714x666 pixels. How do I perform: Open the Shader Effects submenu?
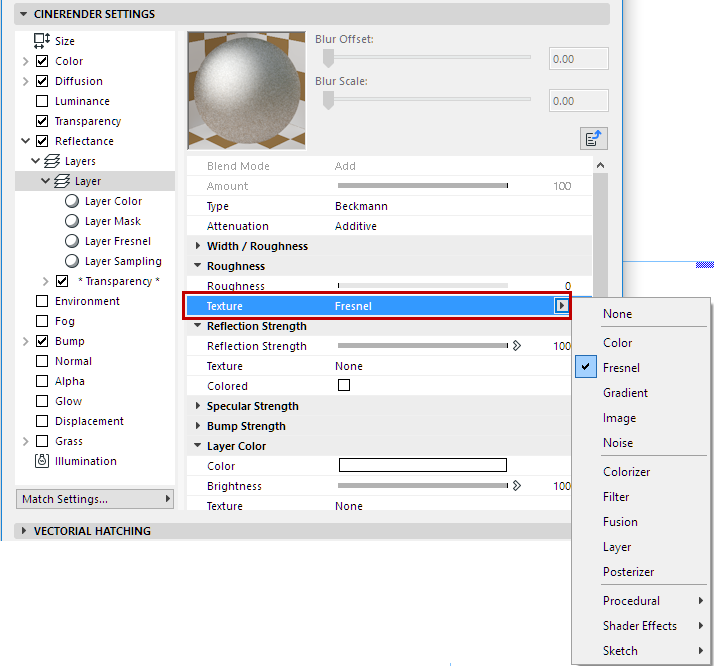click(641, 626)
